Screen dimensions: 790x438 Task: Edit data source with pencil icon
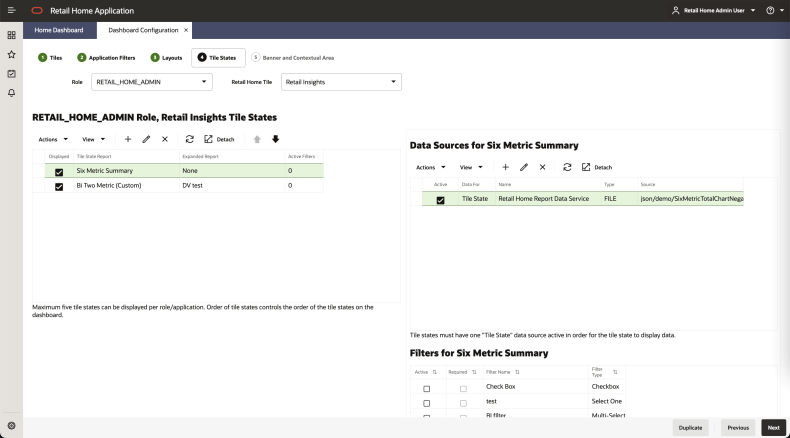pyautogui.click(x=524, y=167)
